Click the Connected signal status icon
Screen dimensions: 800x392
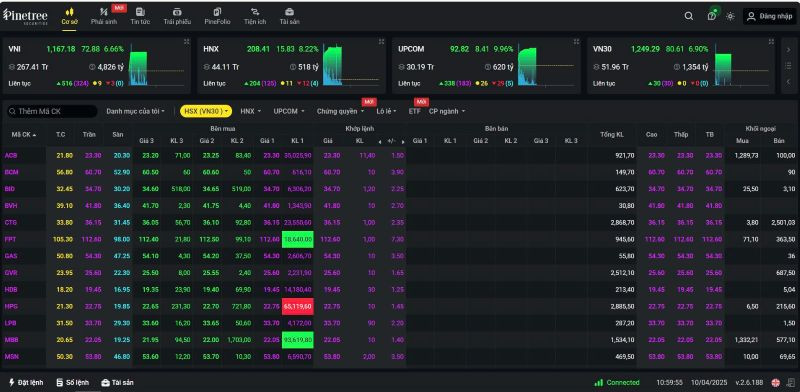tap(598, 382)
